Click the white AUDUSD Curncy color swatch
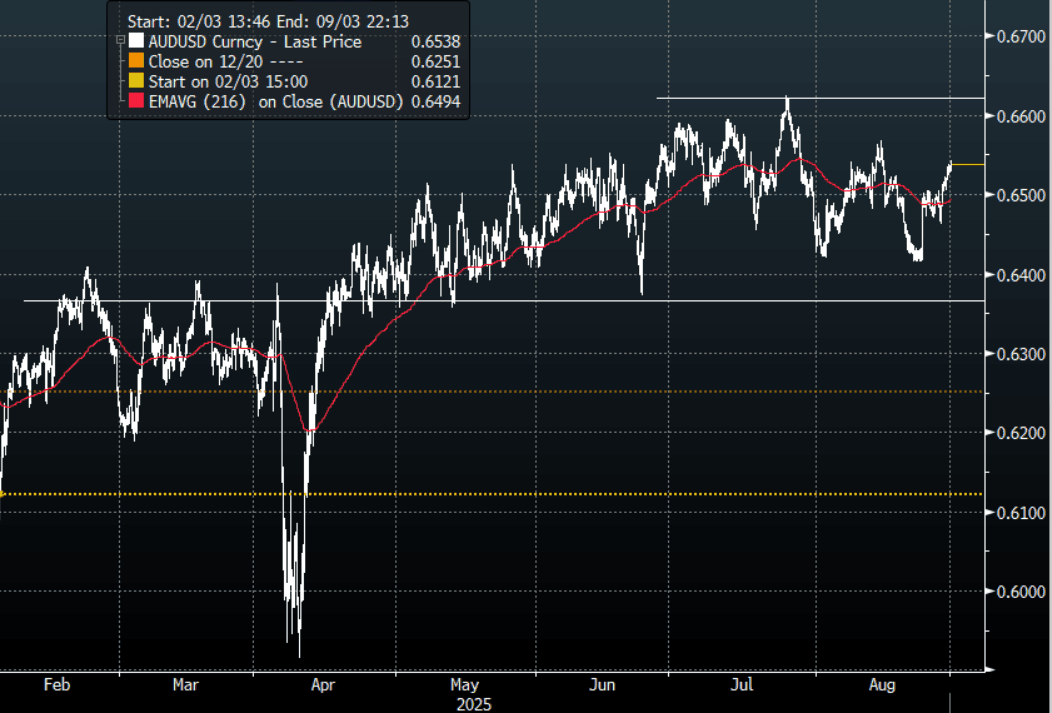This screenshot has height=713, width=1052. [x=136, y=42]
